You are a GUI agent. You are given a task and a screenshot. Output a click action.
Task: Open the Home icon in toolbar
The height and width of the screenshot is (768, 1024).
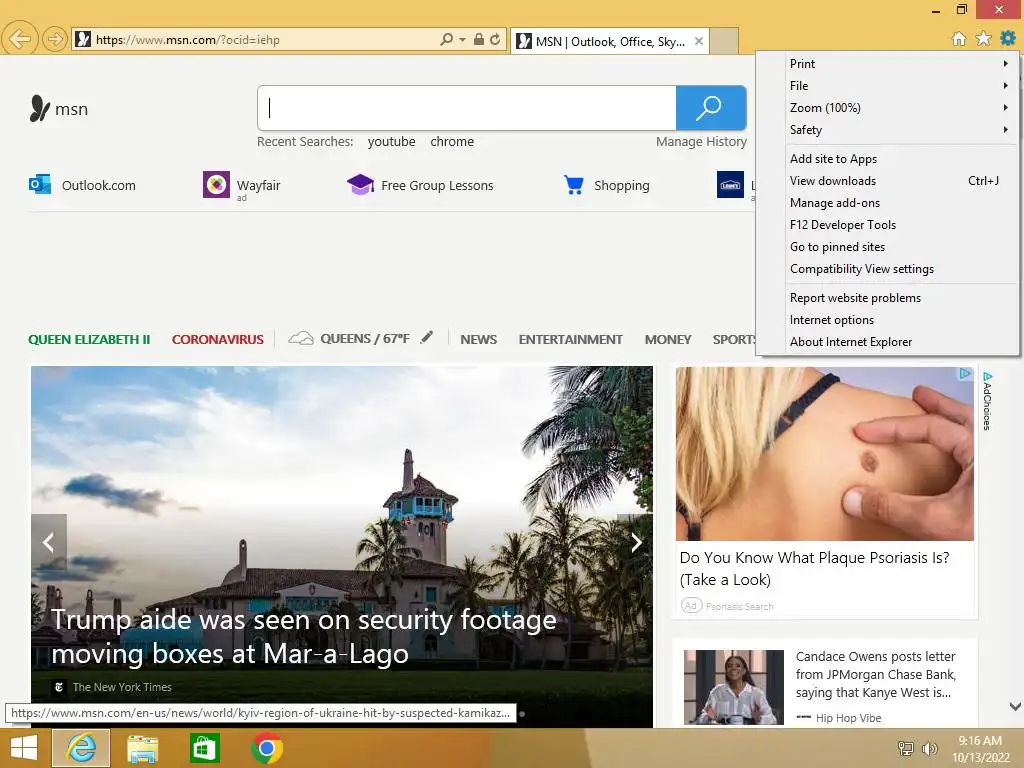tap(959, 39)
